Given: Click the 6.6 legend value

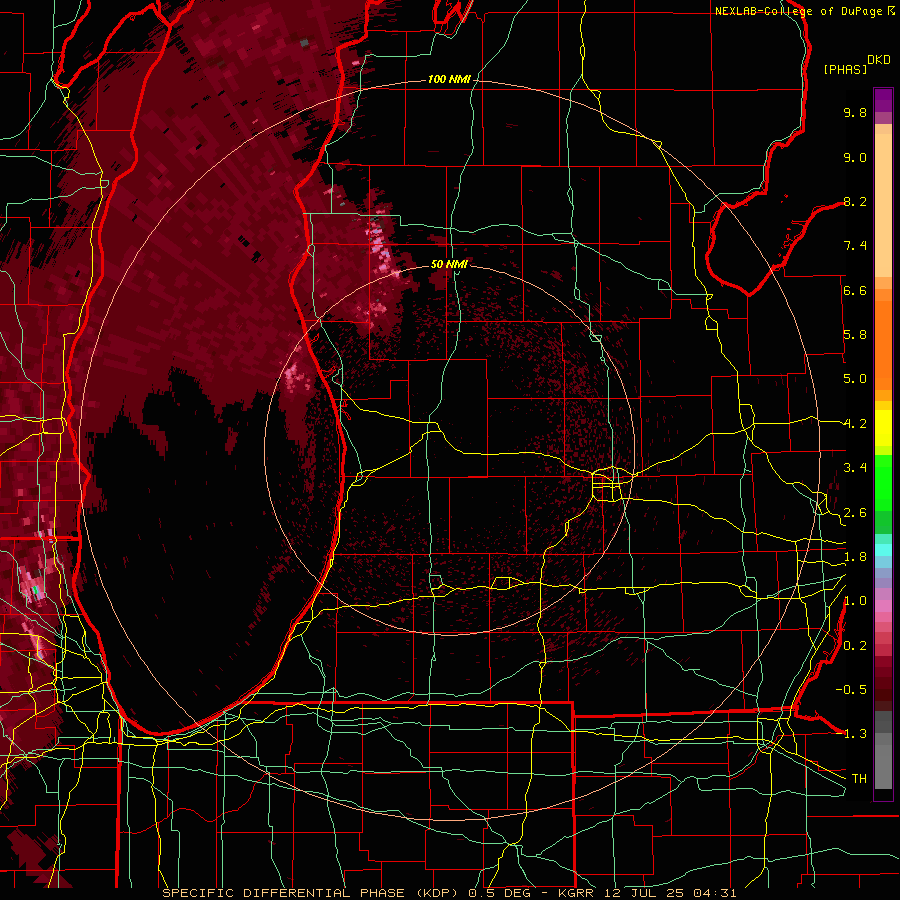Looking at the screenshot, I should coord(855,290).
